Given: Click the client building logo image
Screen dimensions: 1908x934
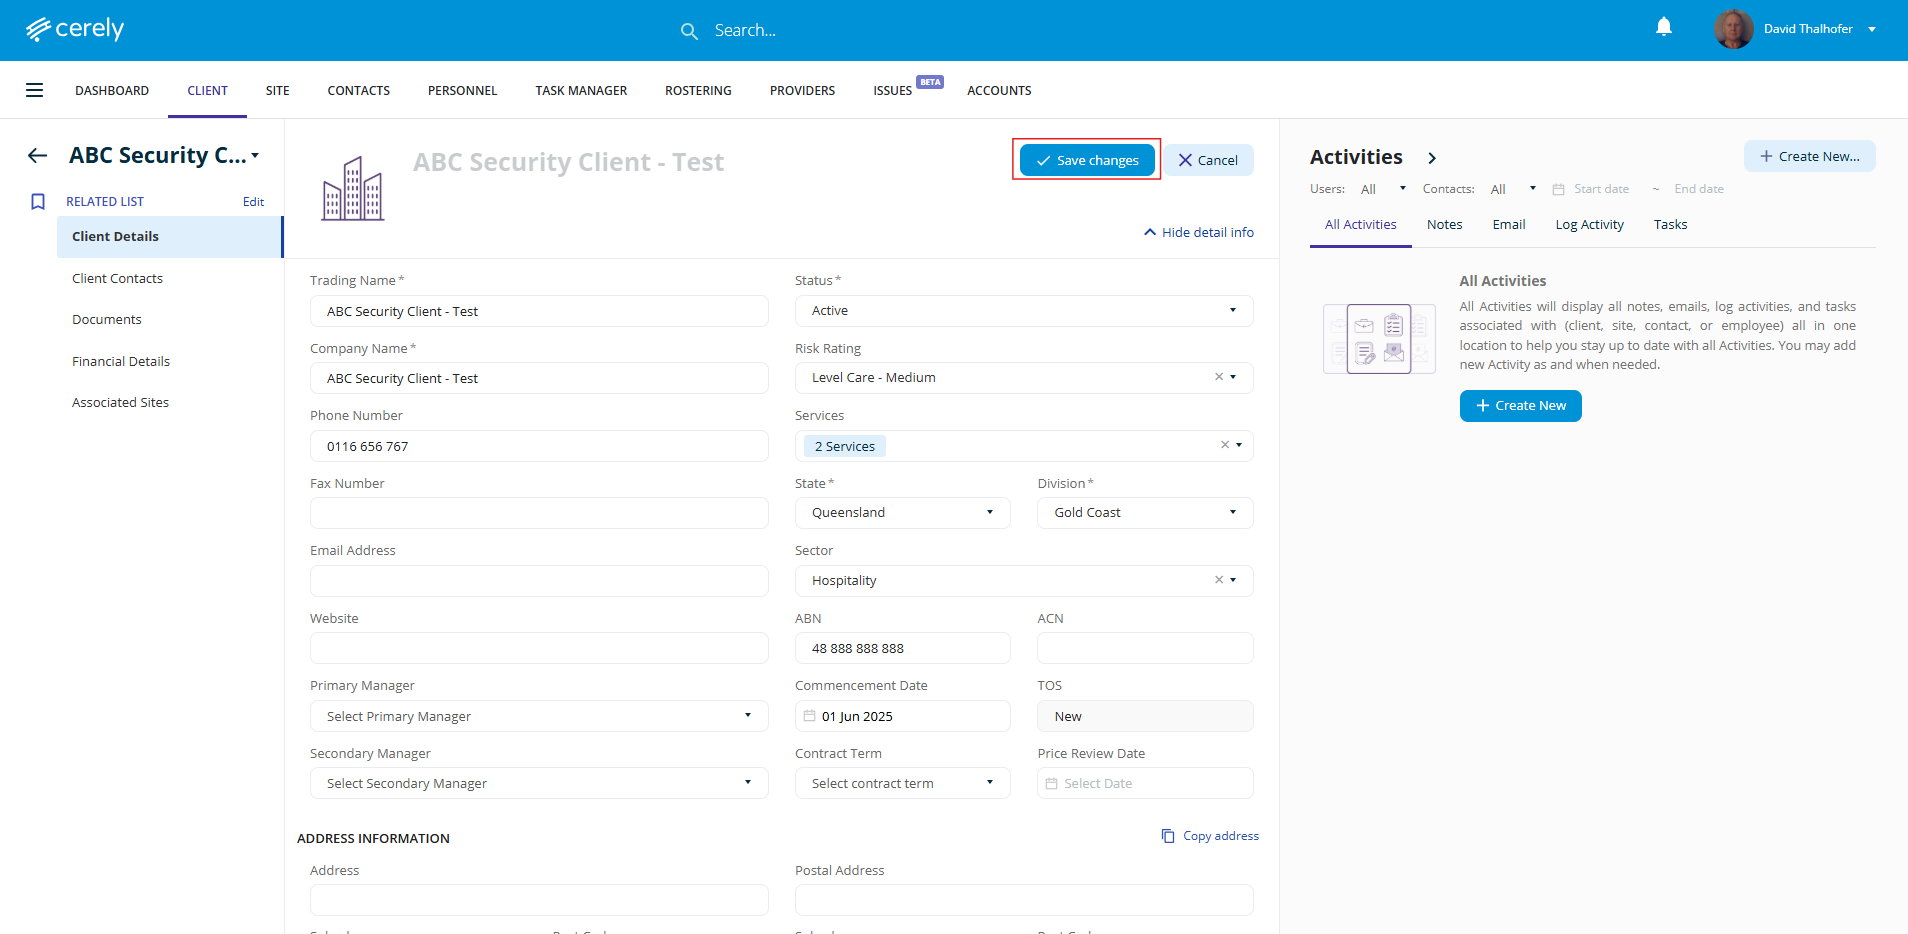Looking at the screenshot, I should 352,188.
